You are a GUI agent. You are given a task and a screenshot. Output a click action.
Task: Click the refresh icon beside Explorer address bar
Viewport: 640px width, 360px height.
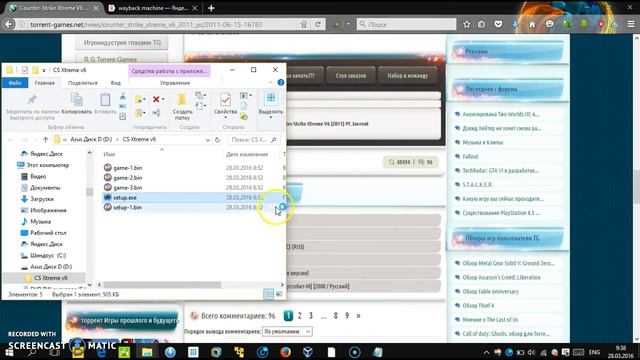[x=218, y=140]
